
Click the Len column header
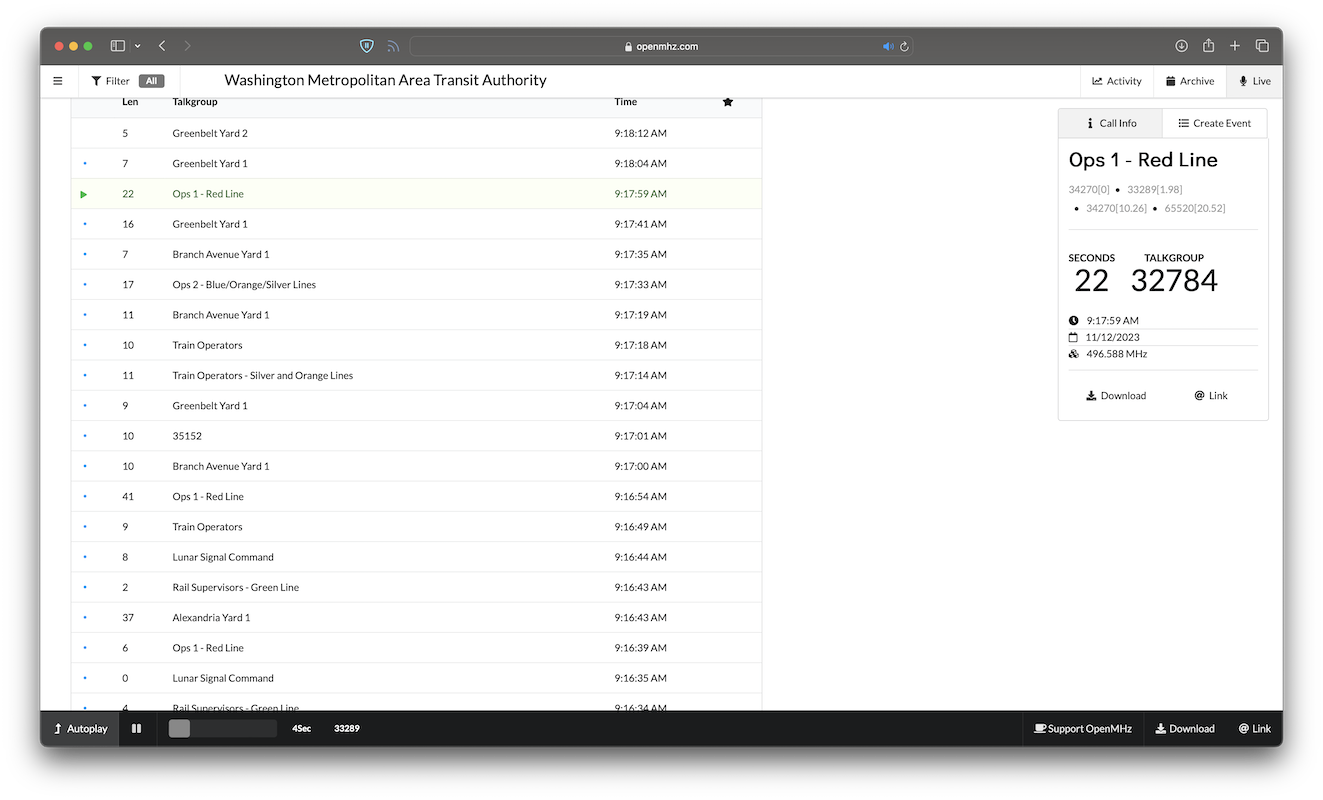click(130, 102)
